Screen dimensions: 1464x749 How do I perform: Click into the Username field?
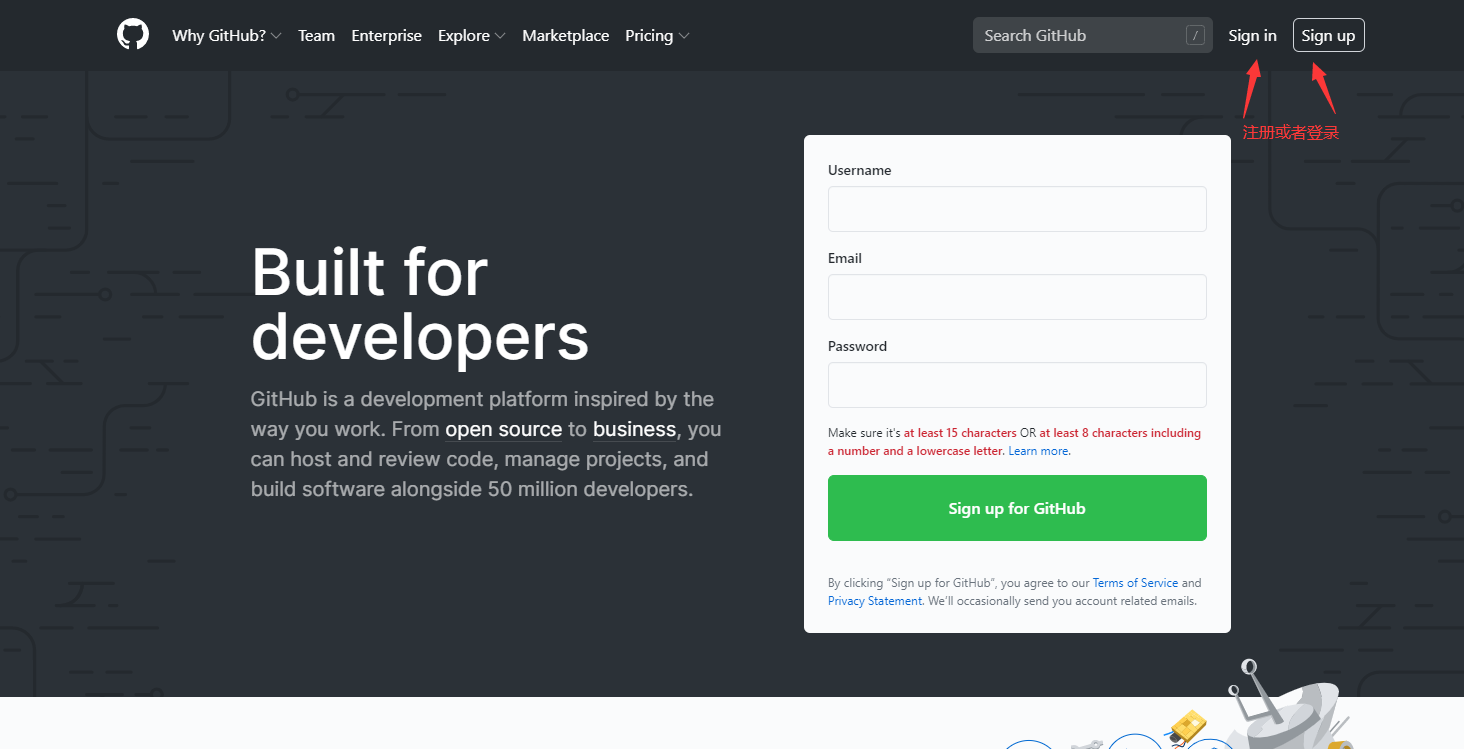click(x=1017, y=209)
